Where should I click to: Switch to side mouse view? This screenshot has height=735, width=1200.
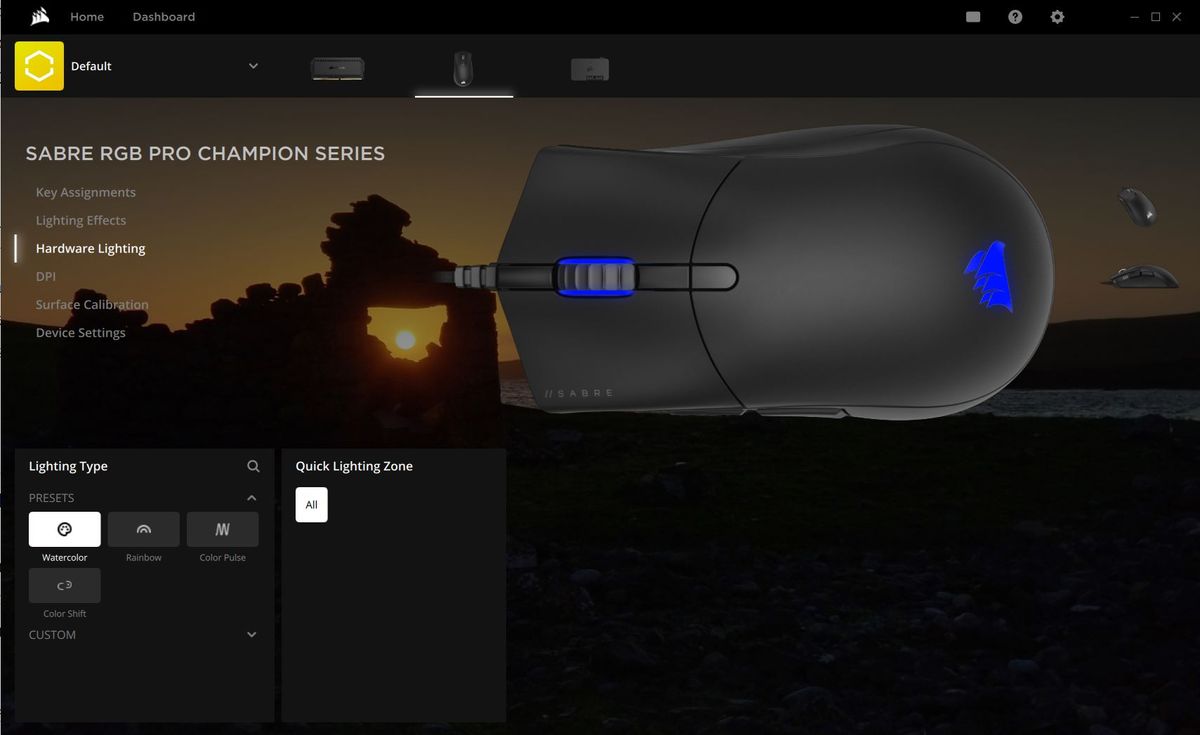click(x=1140, y=276)
